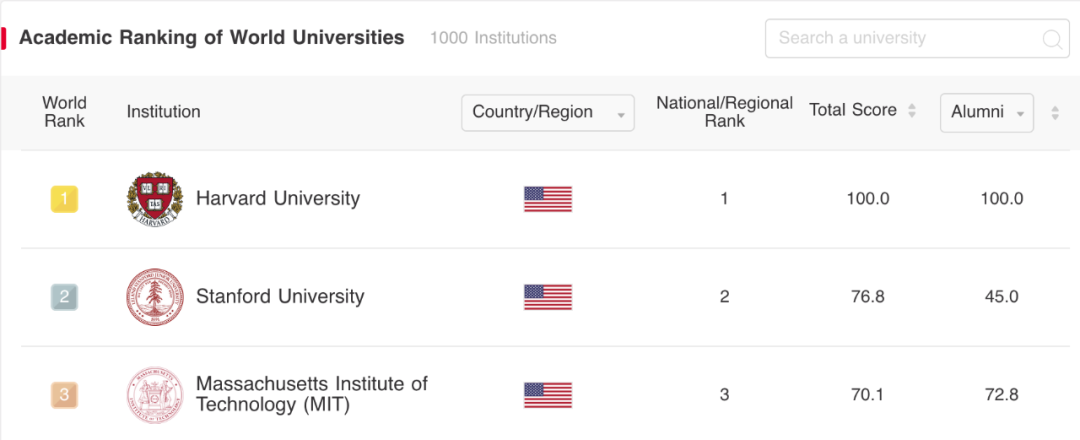Open the Stanford University link

280,296
